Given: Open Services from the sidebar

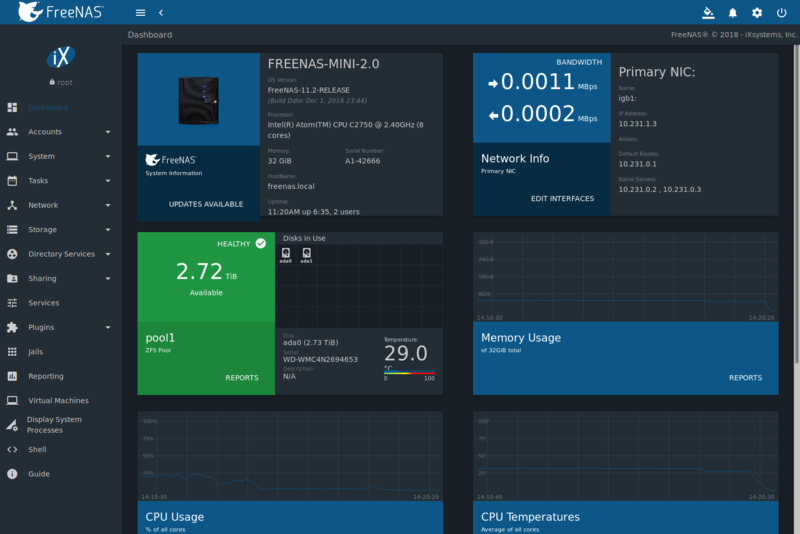Looking at the screenshot, I should click(43, 303).
